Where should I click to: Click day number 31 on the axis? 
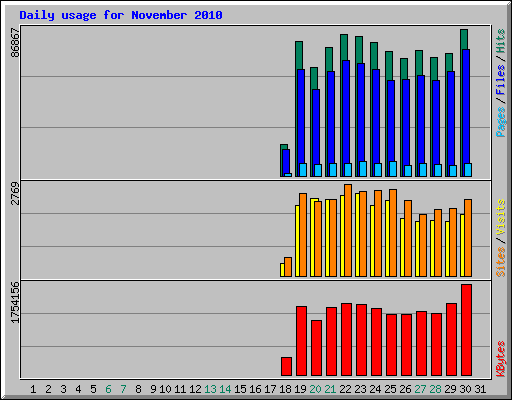[480, 389]
